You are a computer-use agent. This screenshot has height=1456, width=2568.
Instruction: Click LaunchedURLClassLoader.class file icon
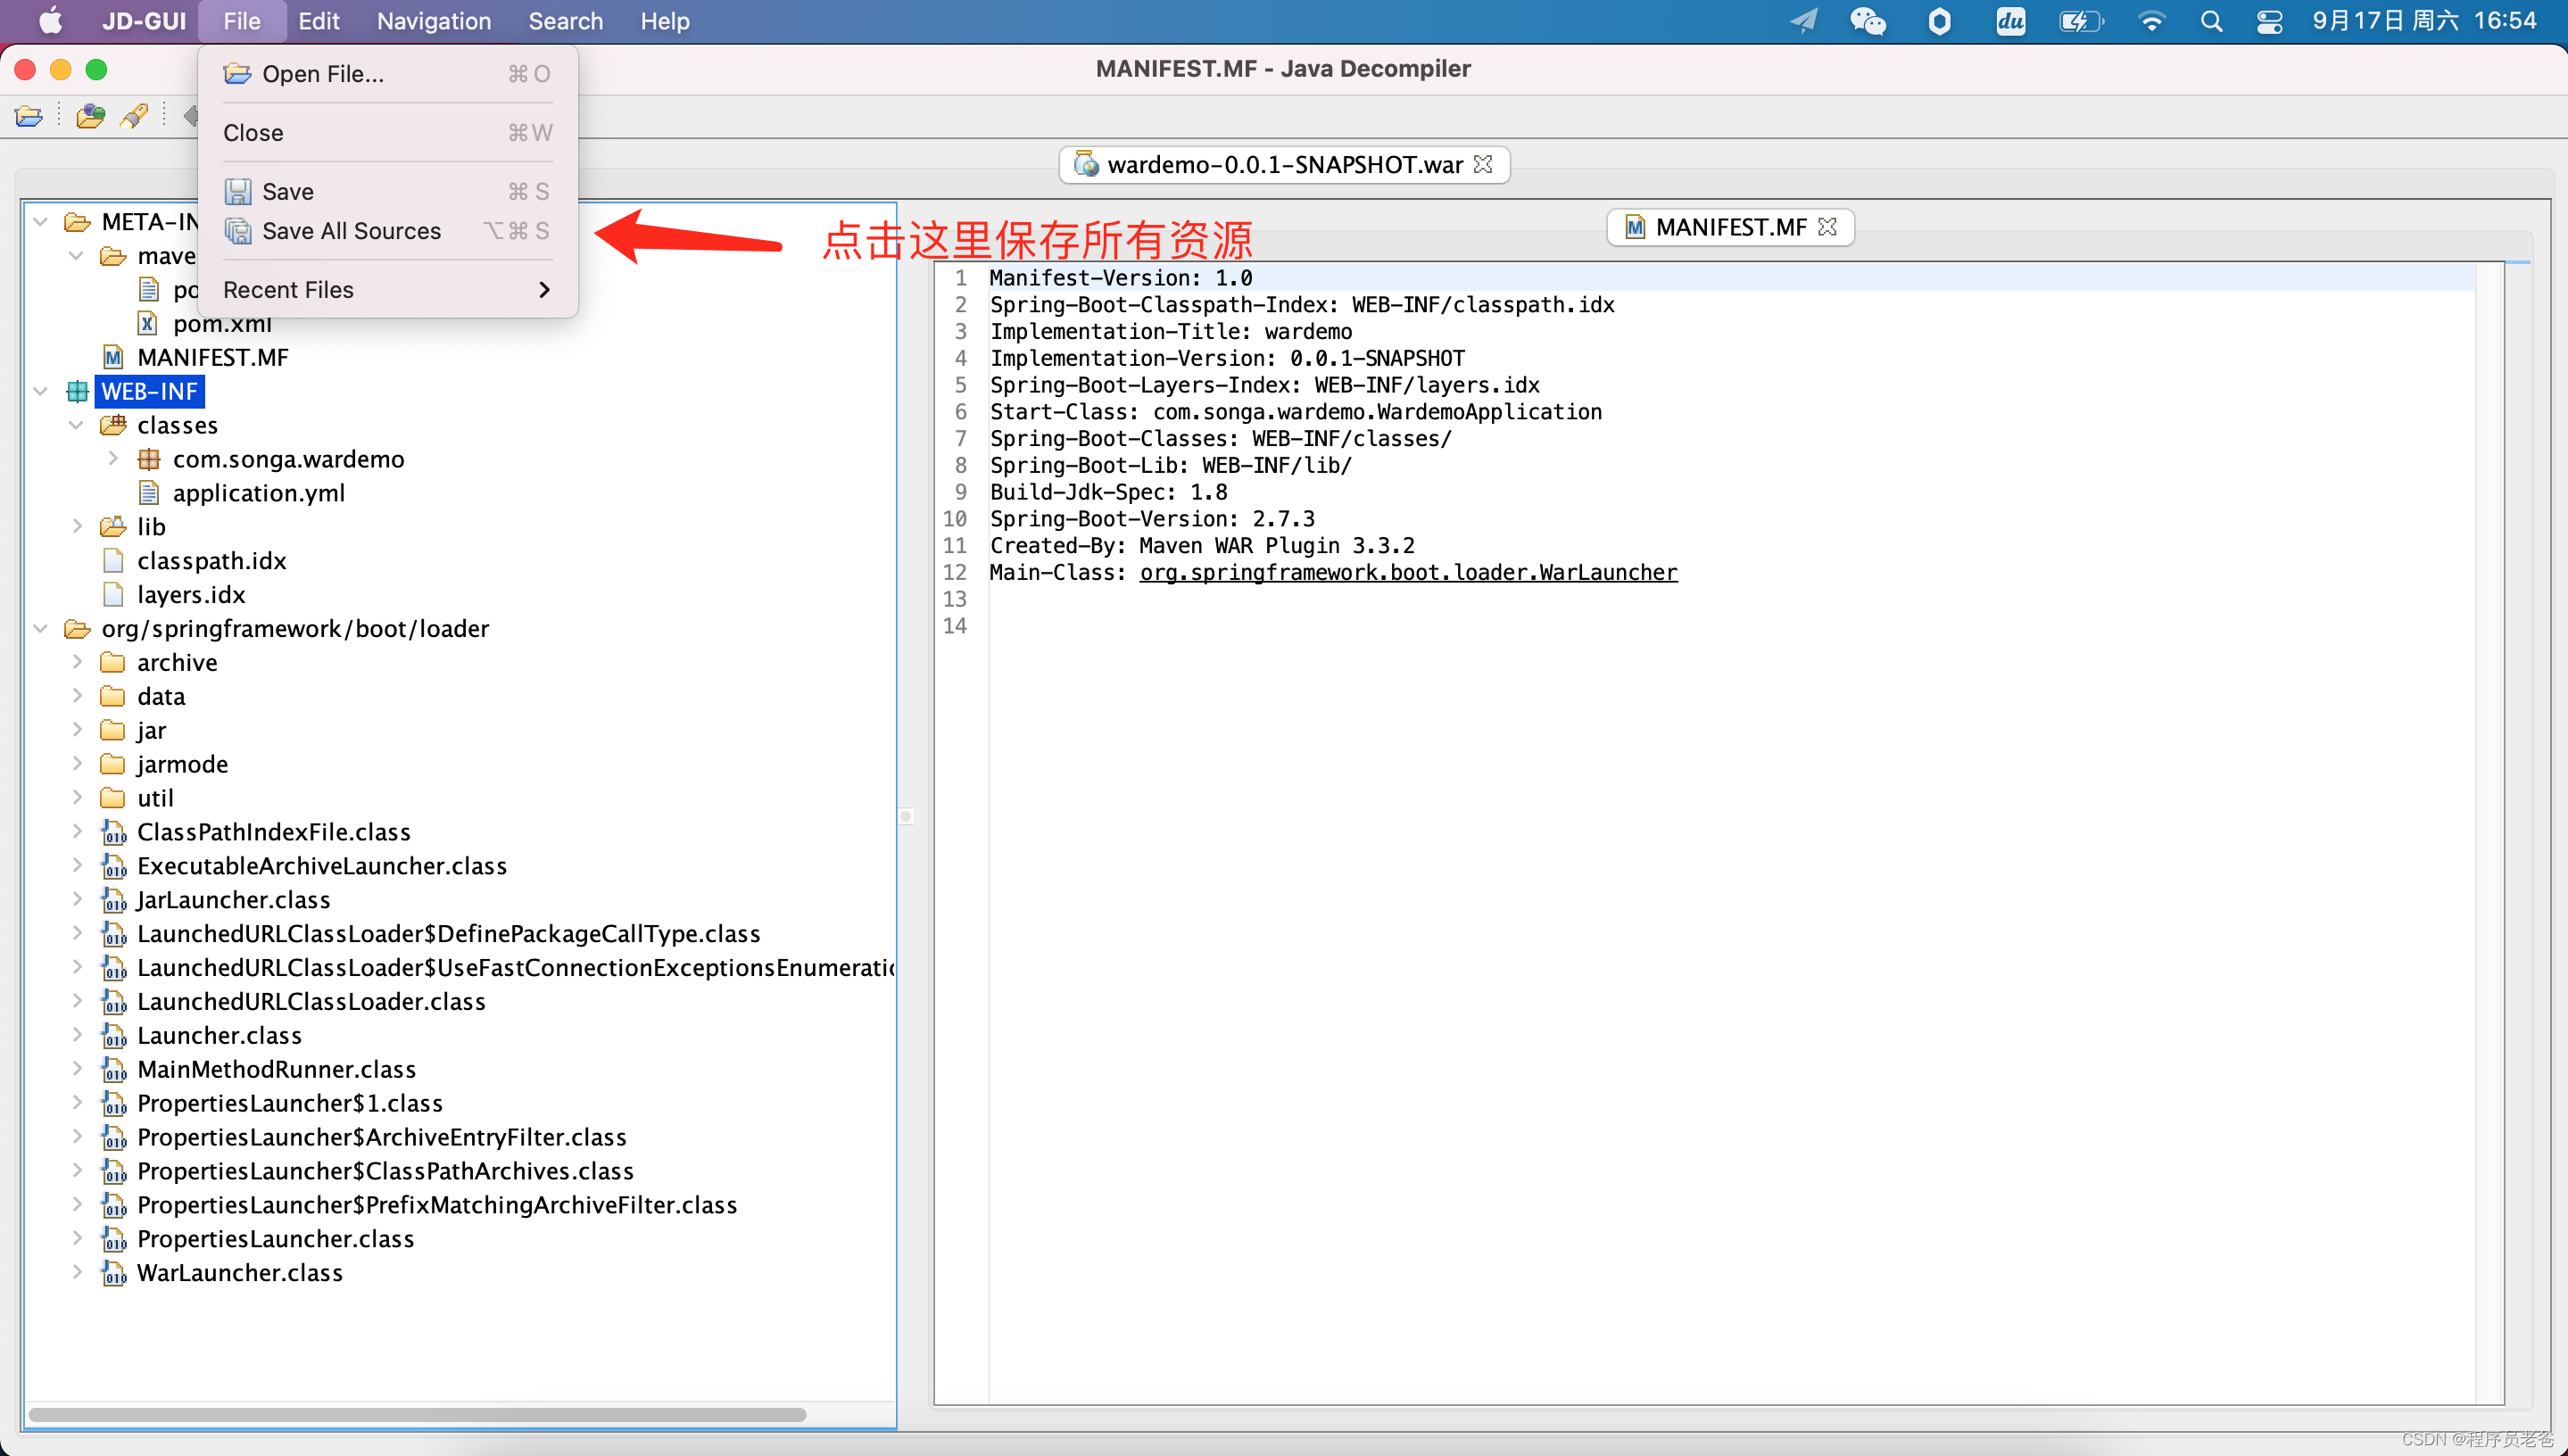pyautogui.click(x=114, y=1002)
